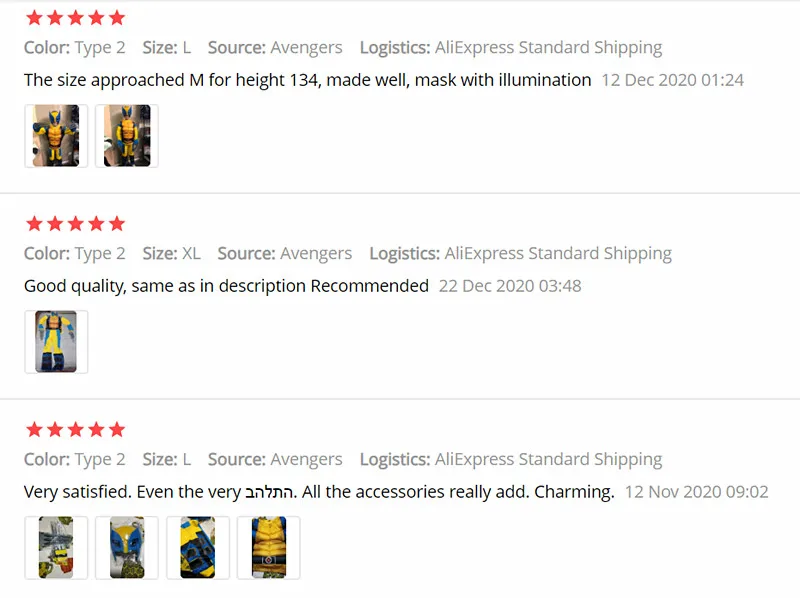Click 'Size: XL' in the second review
800x598 pixels.
[x=171, y=254]
